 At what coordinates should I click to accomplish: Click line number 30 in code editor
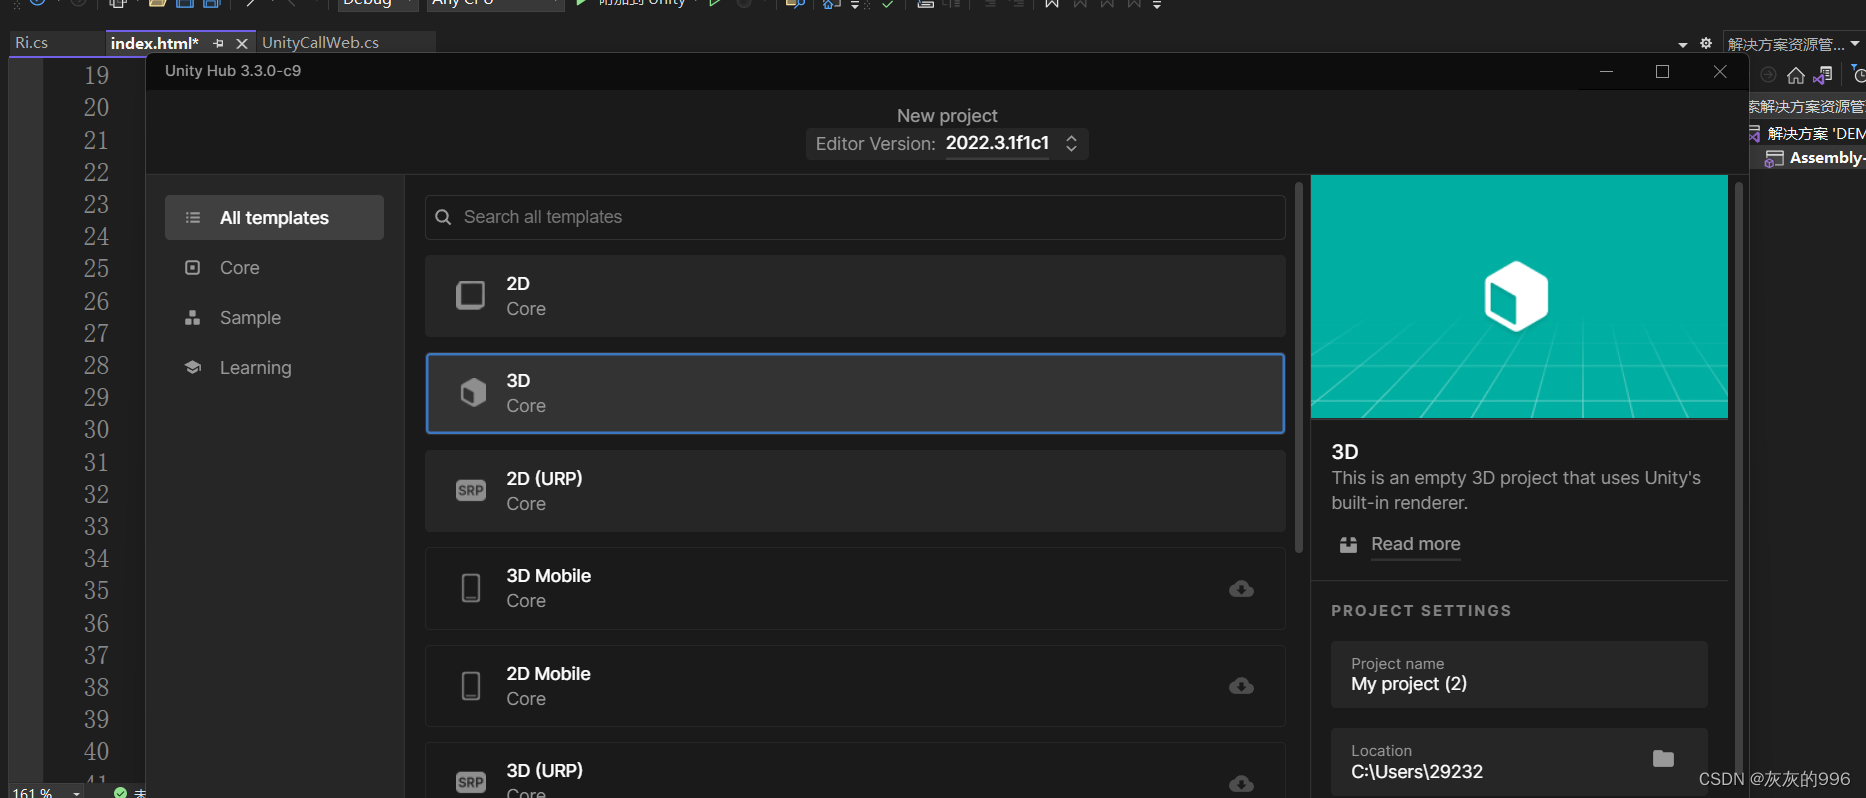(x=96, y=429)
